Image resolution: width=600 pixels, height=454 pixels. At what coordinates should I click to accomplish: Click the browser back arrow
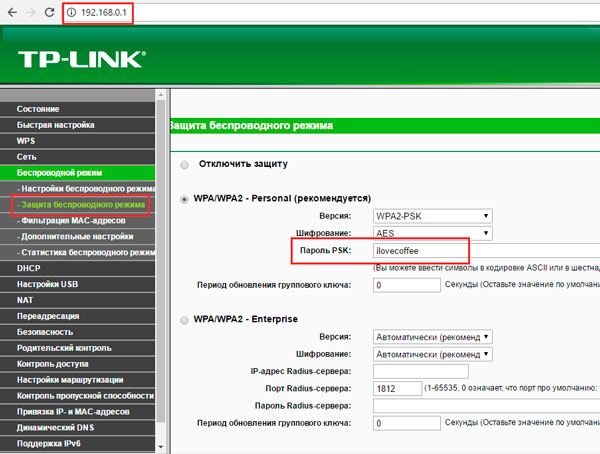(11, 14)
